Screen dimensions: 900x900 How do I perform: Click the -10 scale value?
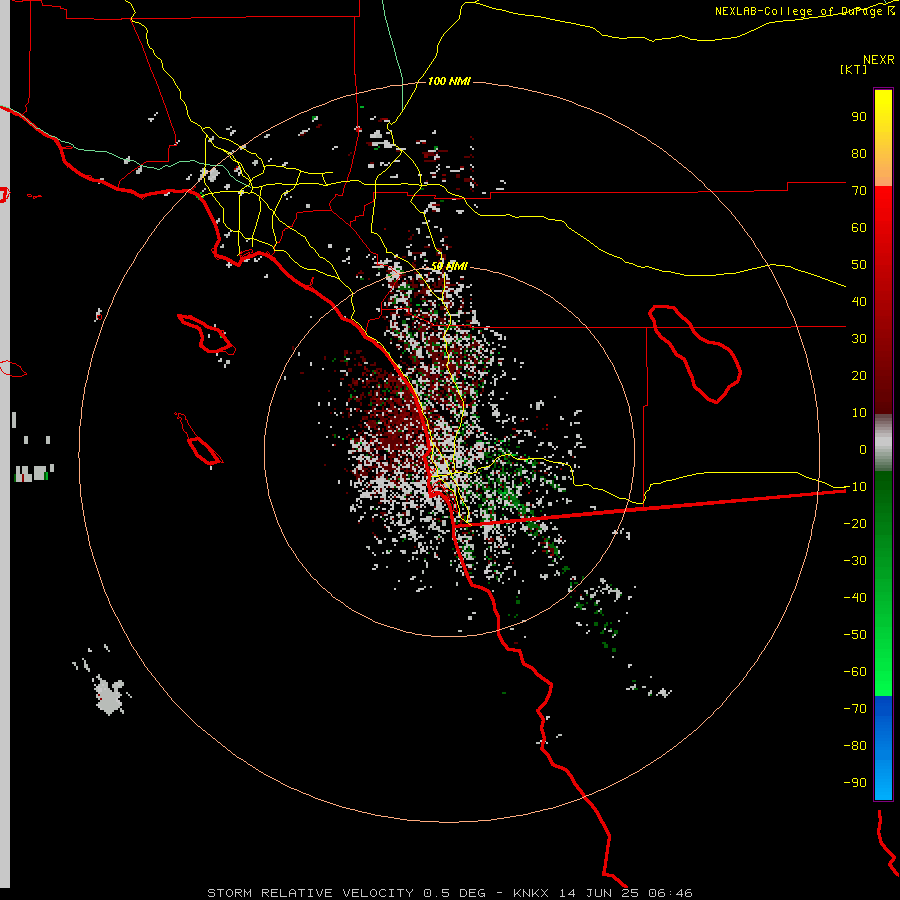855,487
